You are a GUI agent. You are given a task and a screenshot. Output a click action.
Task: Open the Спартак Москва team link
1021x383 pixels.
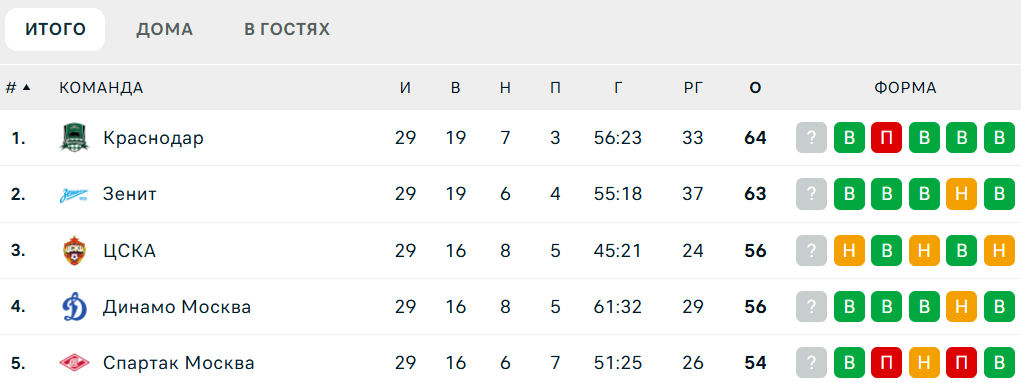[x=178, y=363]
